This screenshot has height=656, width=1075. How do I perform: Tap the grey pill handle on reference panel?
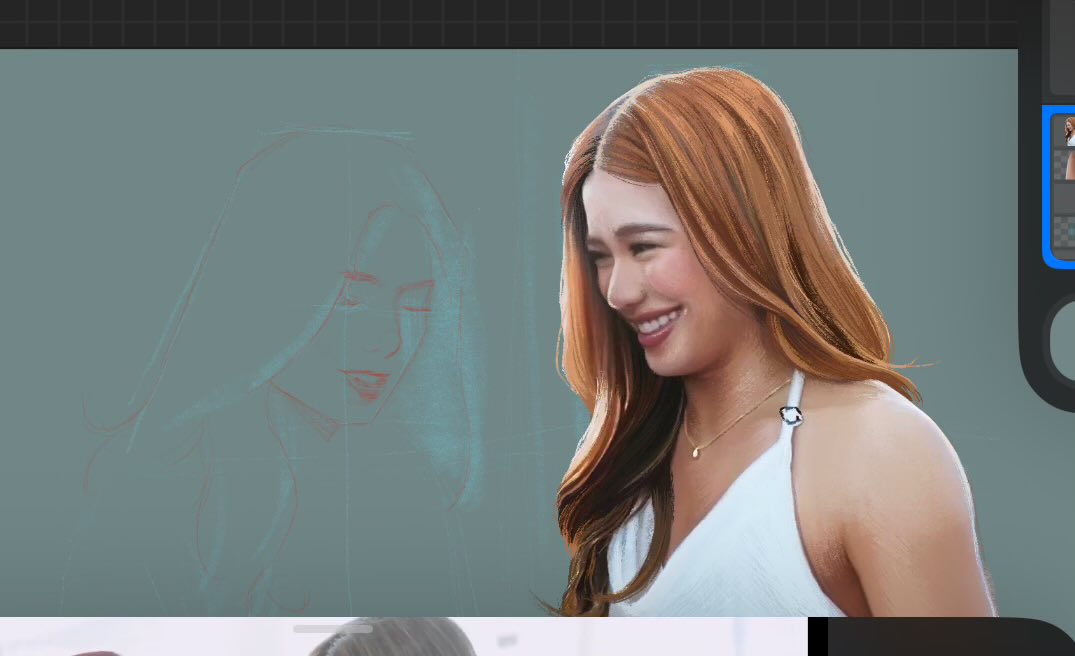coord(333,629)
